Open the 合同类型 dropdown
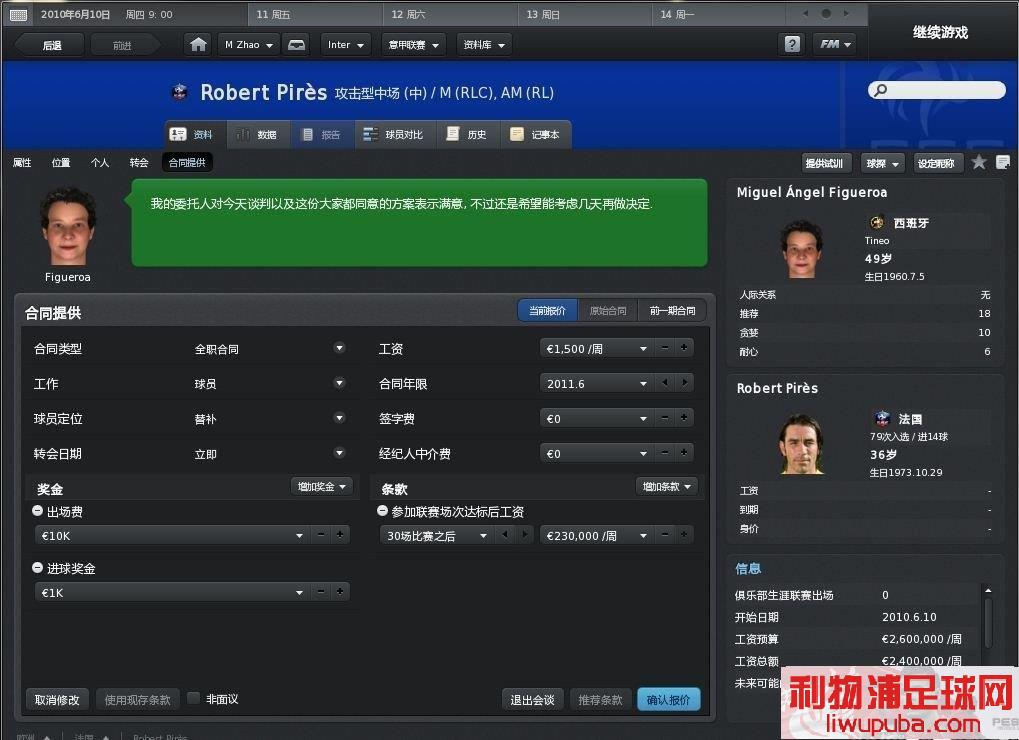The image size is (1019, 740). [339, 348]
